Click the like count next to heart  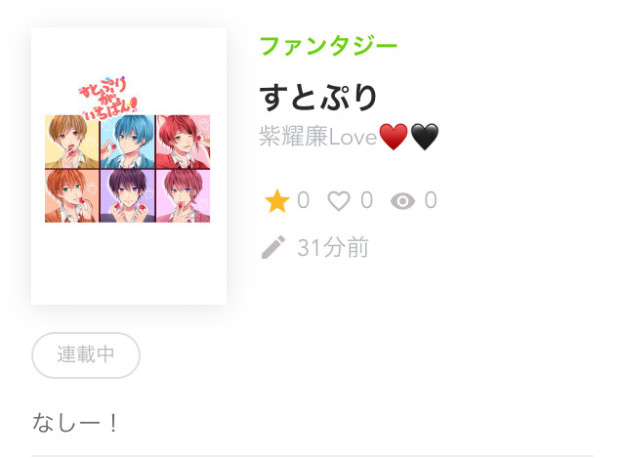coord(367,200)
